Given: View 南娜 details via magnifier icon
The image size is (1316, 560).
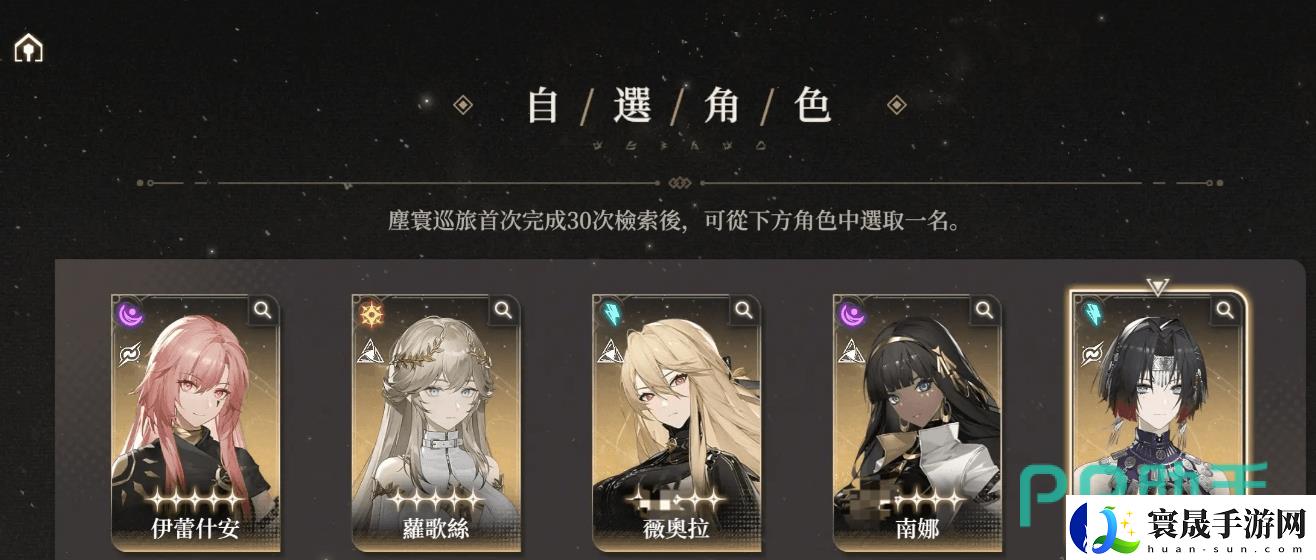Looking at the screenshot, I should pos(984,310).
